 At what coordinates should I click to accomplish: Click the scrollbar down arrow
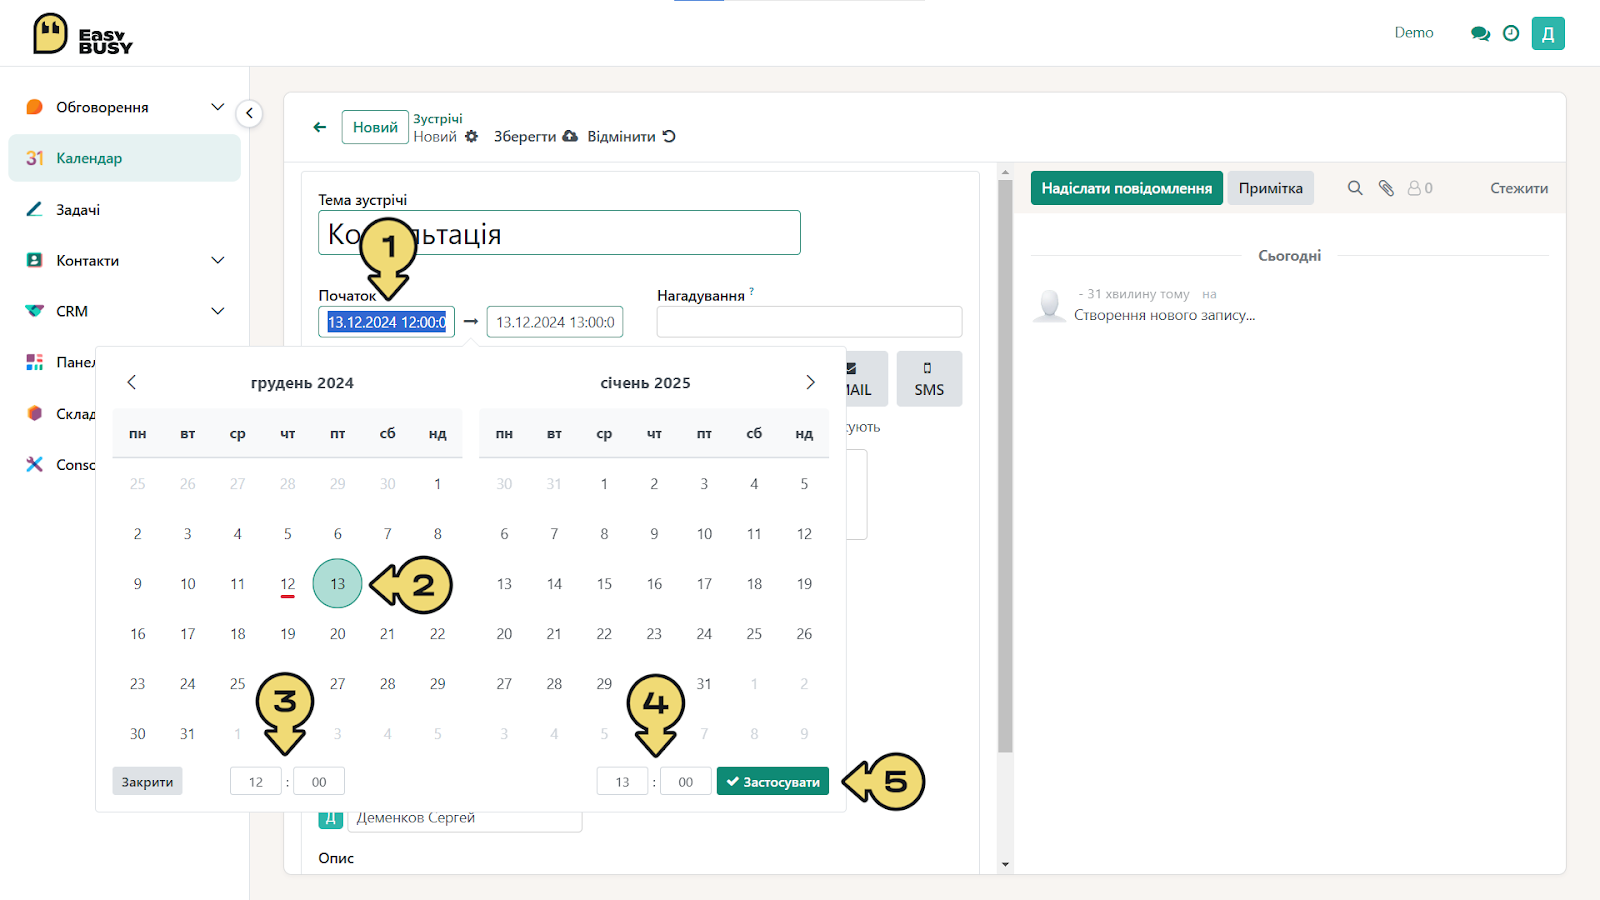tap(1005, 864)
